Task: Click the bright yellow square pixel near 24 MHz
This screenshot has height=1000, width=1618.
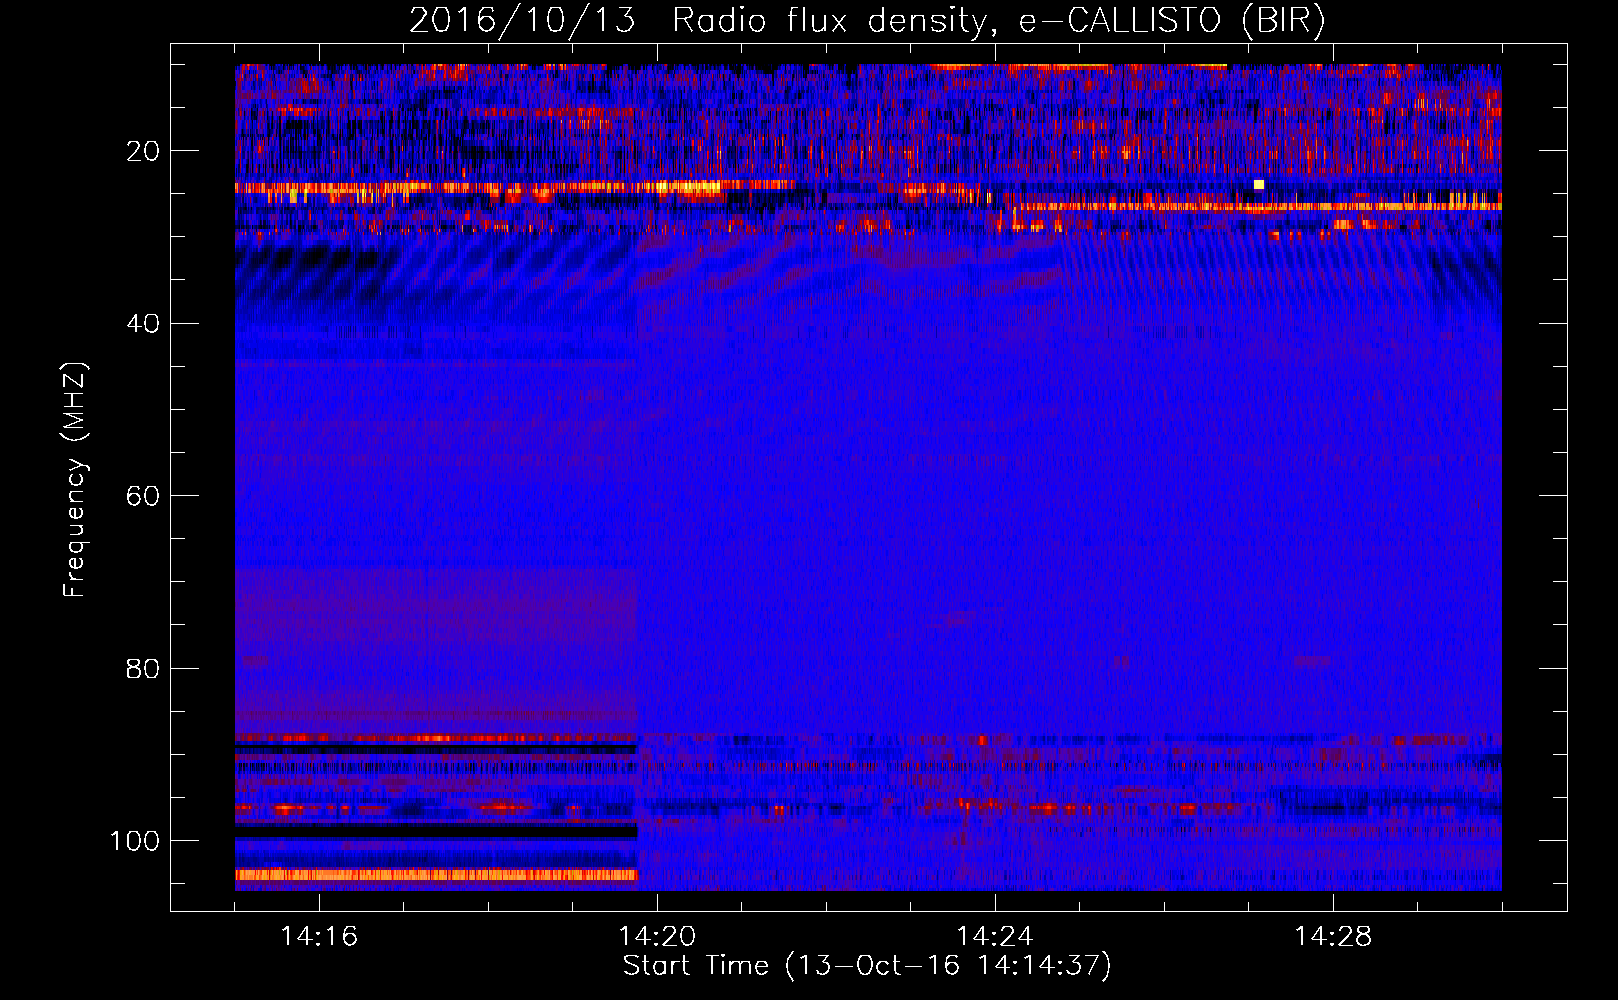Action: [x=1259, y=185]
